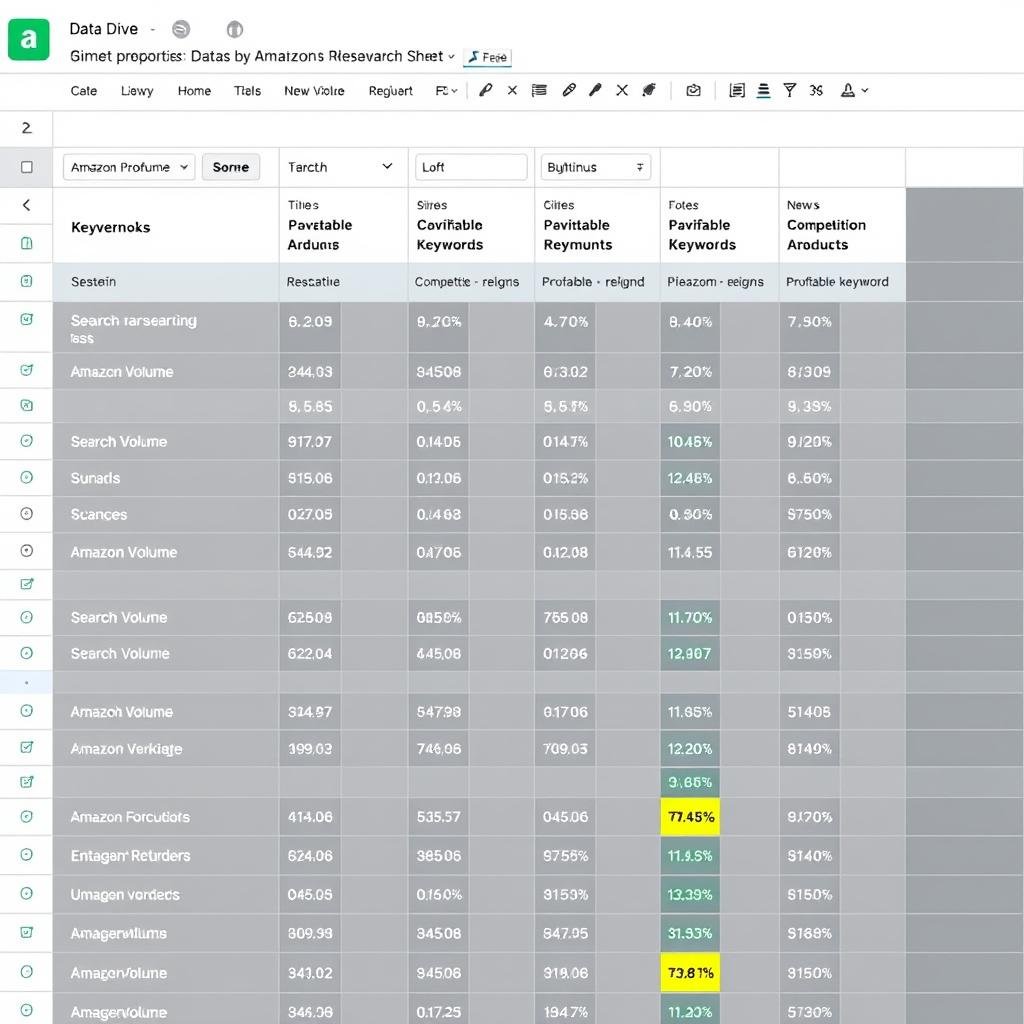Viewport: 1024px width, 1024px height.
Task: Switch to the Home menu
Action: click(x=194, y=91)
